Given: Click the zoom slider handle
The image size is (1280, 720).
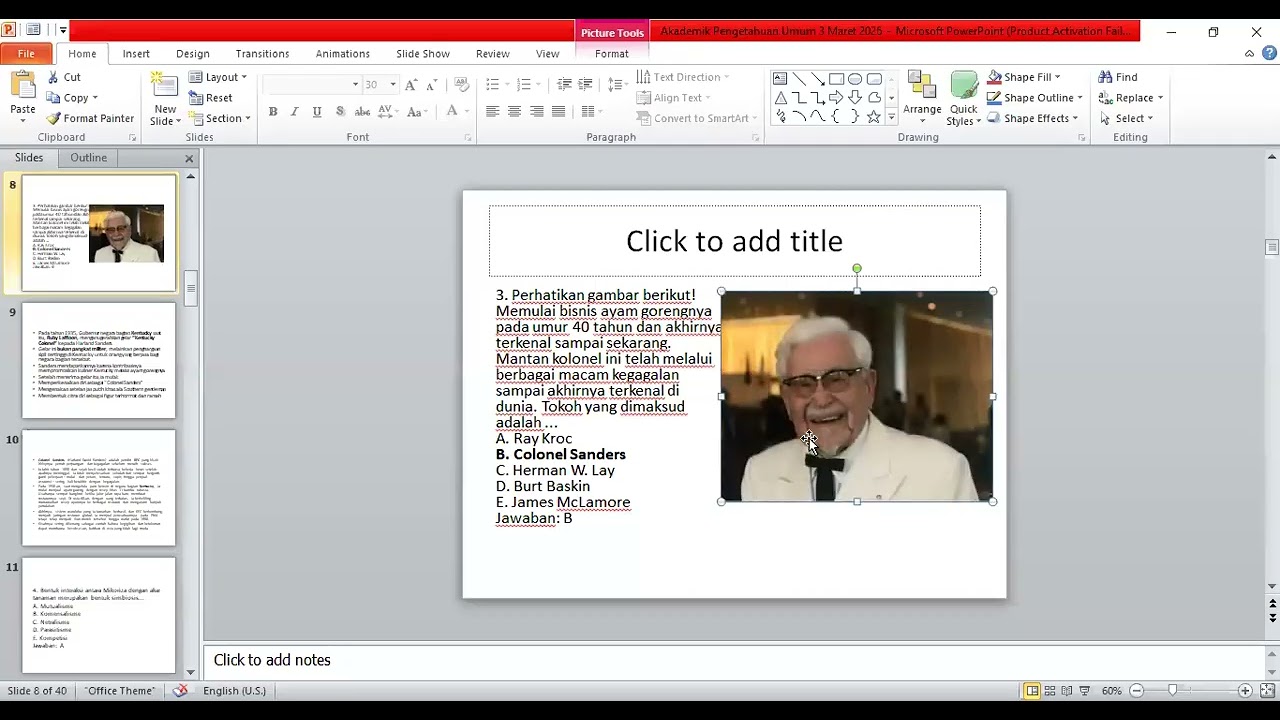Looking at the screenshot, I should click(1172, 691).
